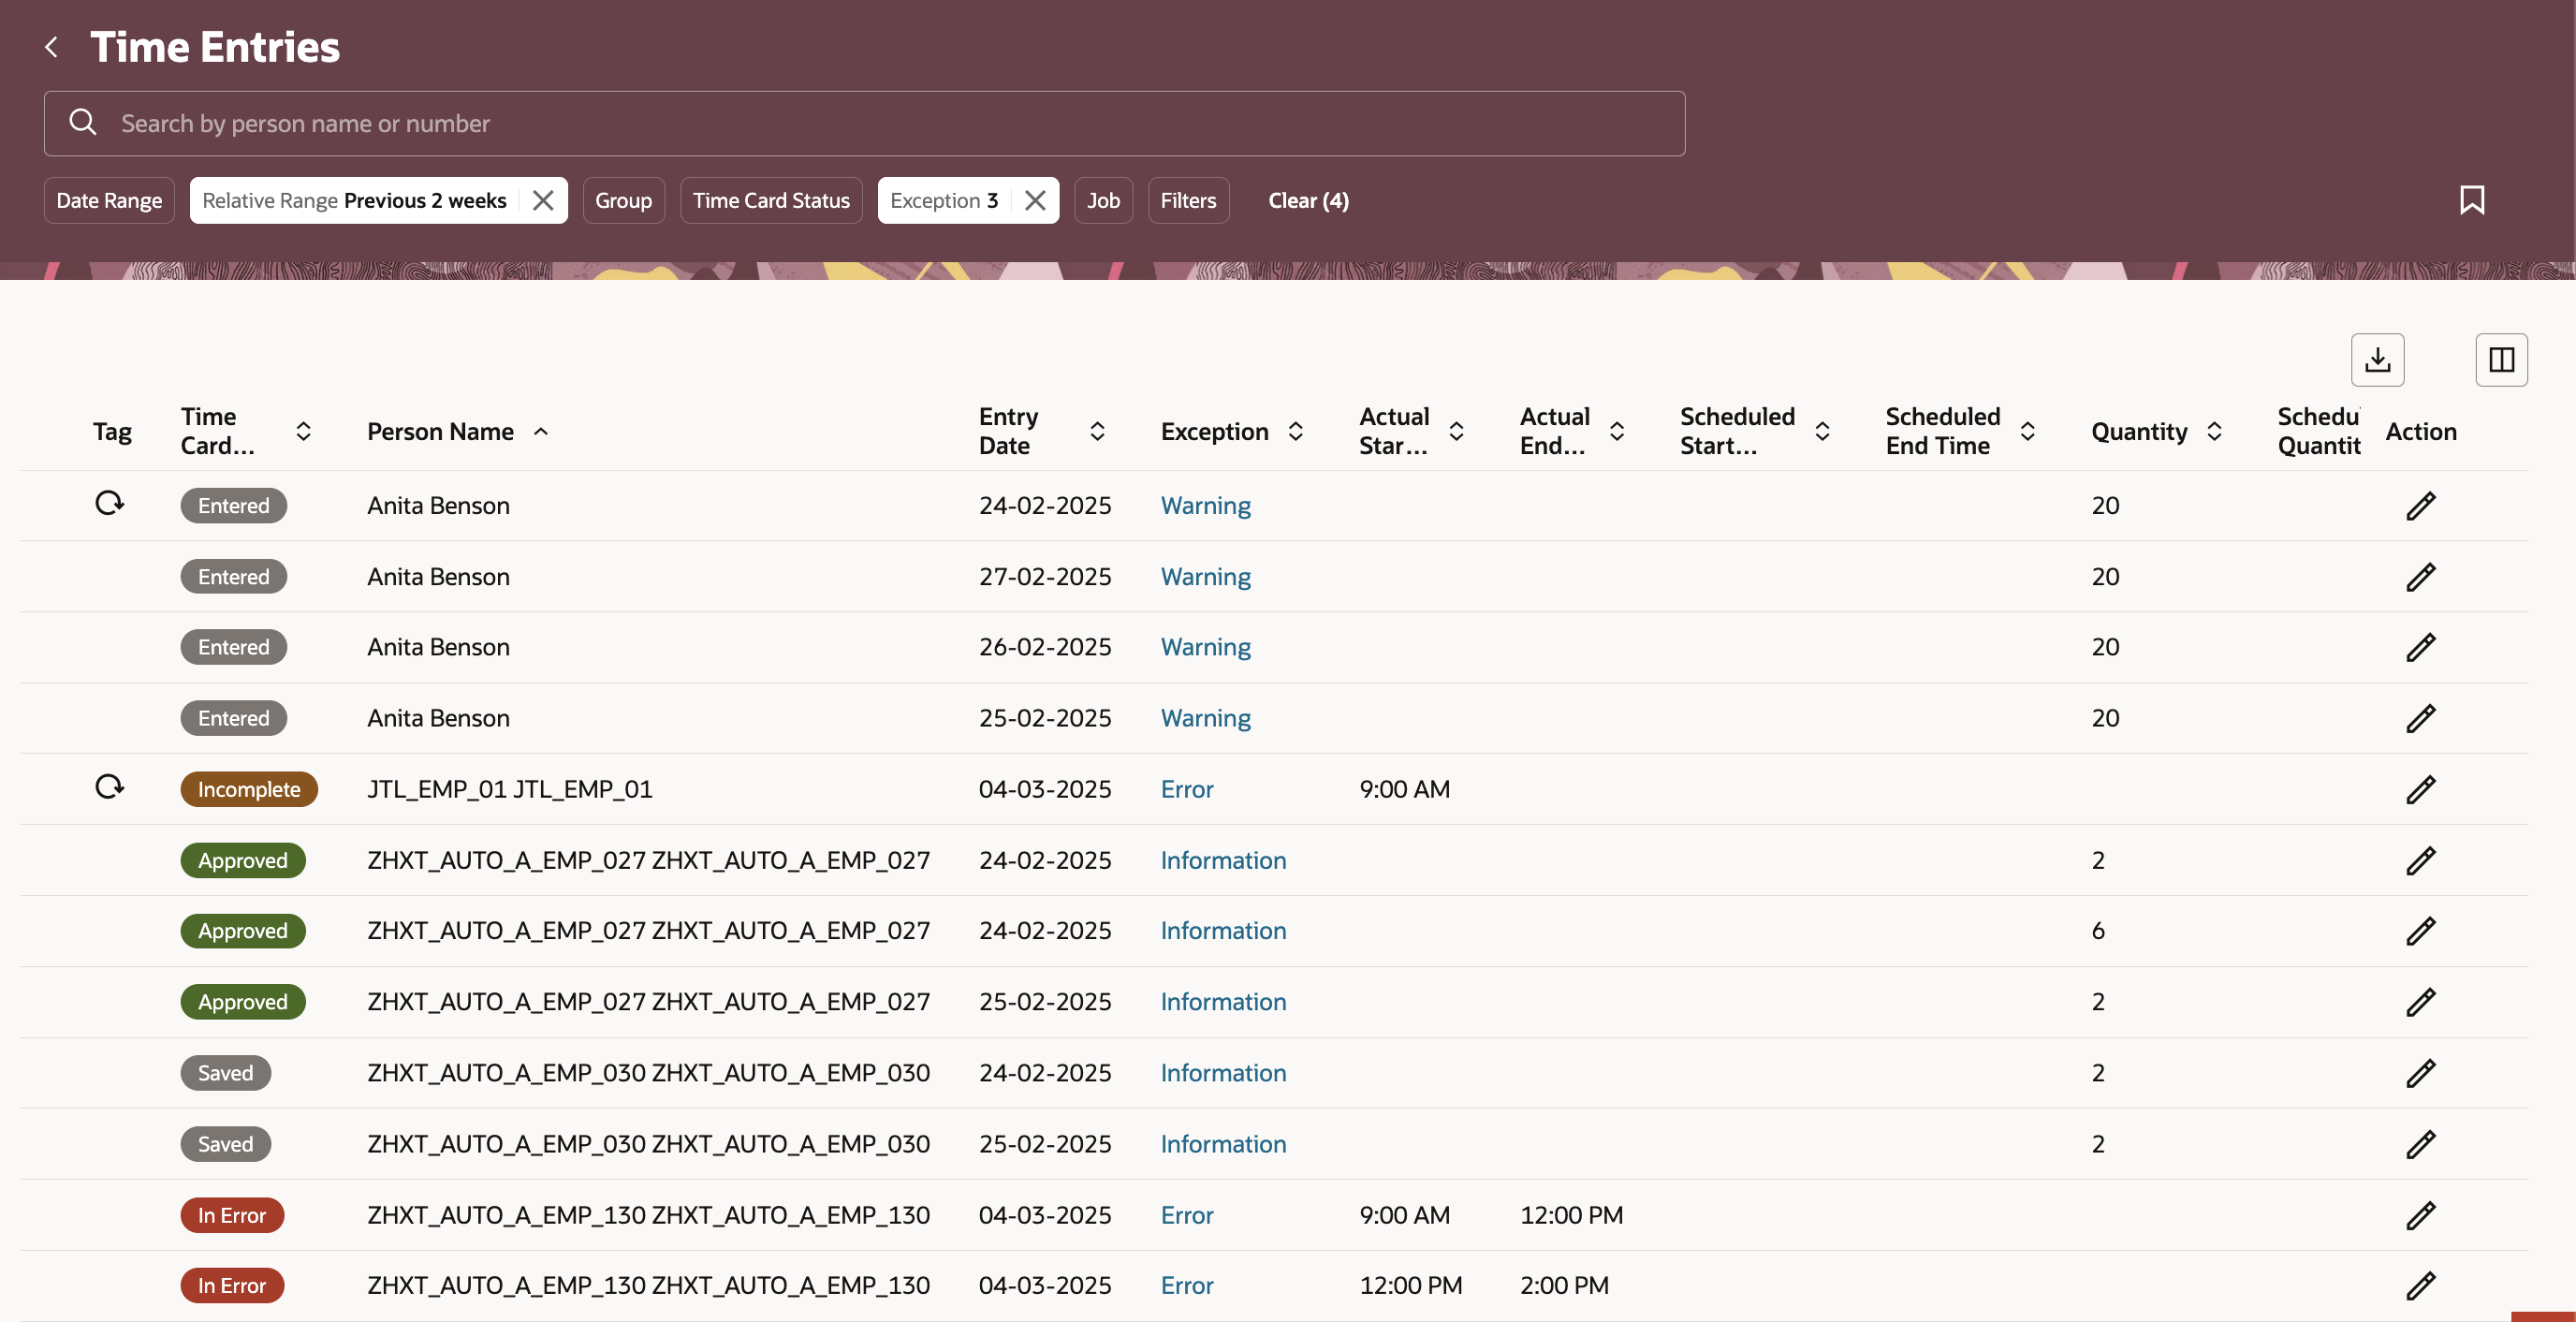Open Information link for EMP_030 25-02-2025
Viewport: 2576px width, 1322px height.
pos(1223,1144)
